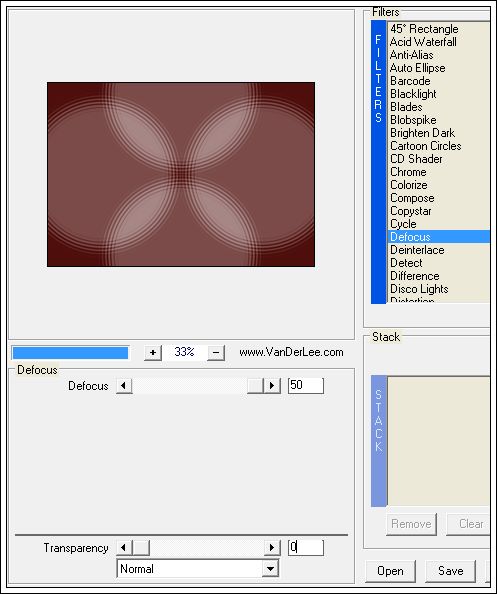Select the Deinterlace filter

coord(417,250)
